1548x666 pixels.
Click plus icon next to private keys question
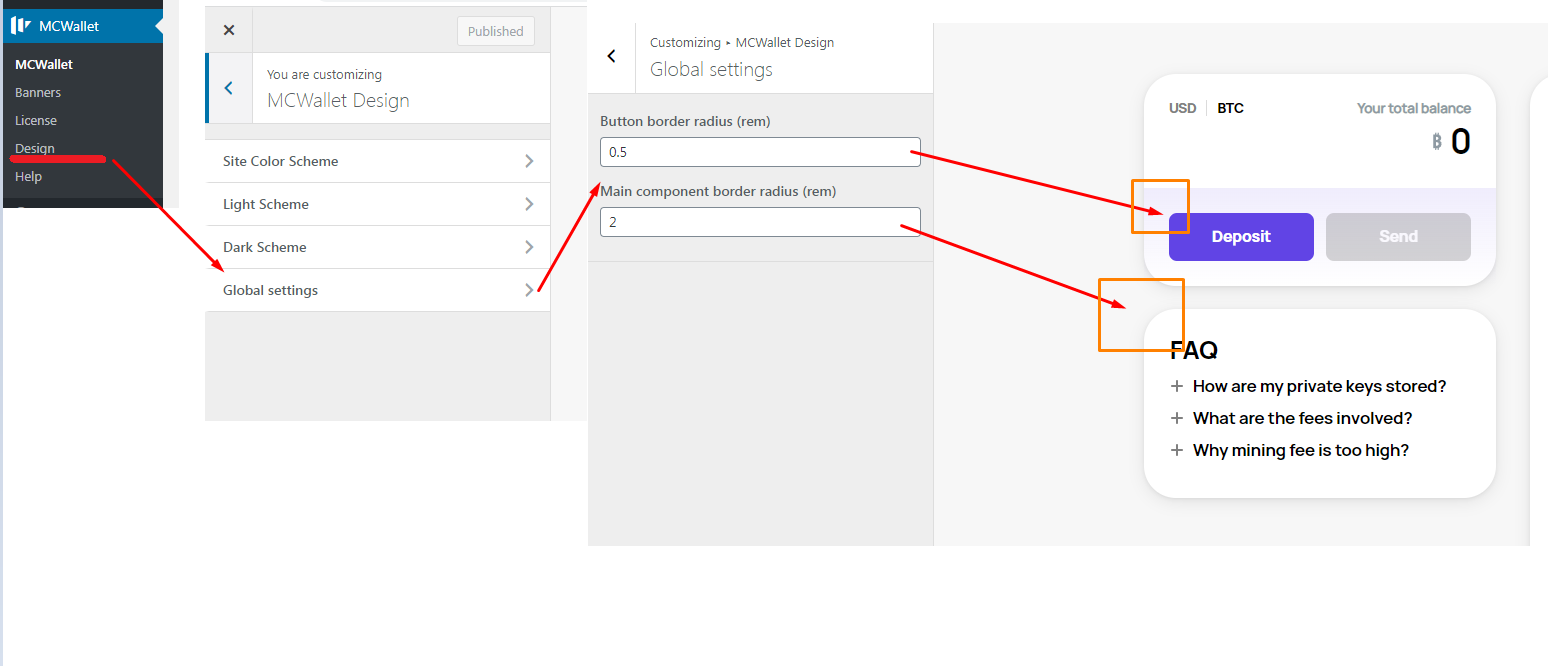click(x=1177, y=386)
